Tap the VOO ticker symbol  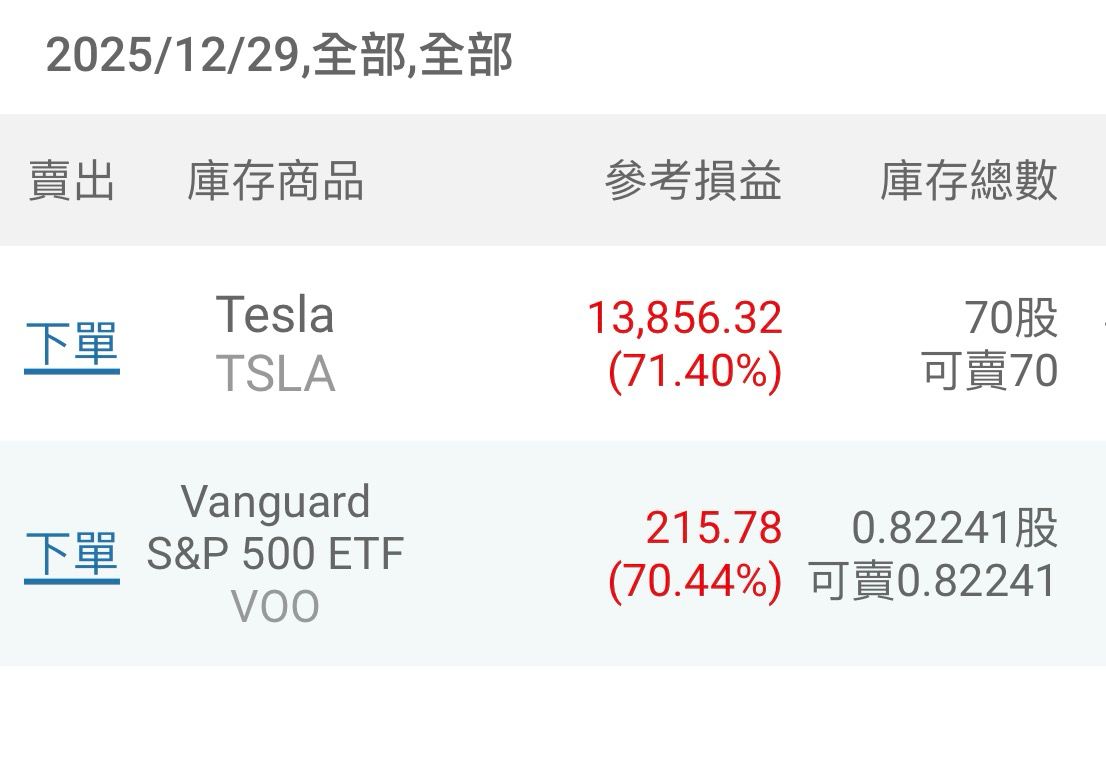[x=275, y=607]
